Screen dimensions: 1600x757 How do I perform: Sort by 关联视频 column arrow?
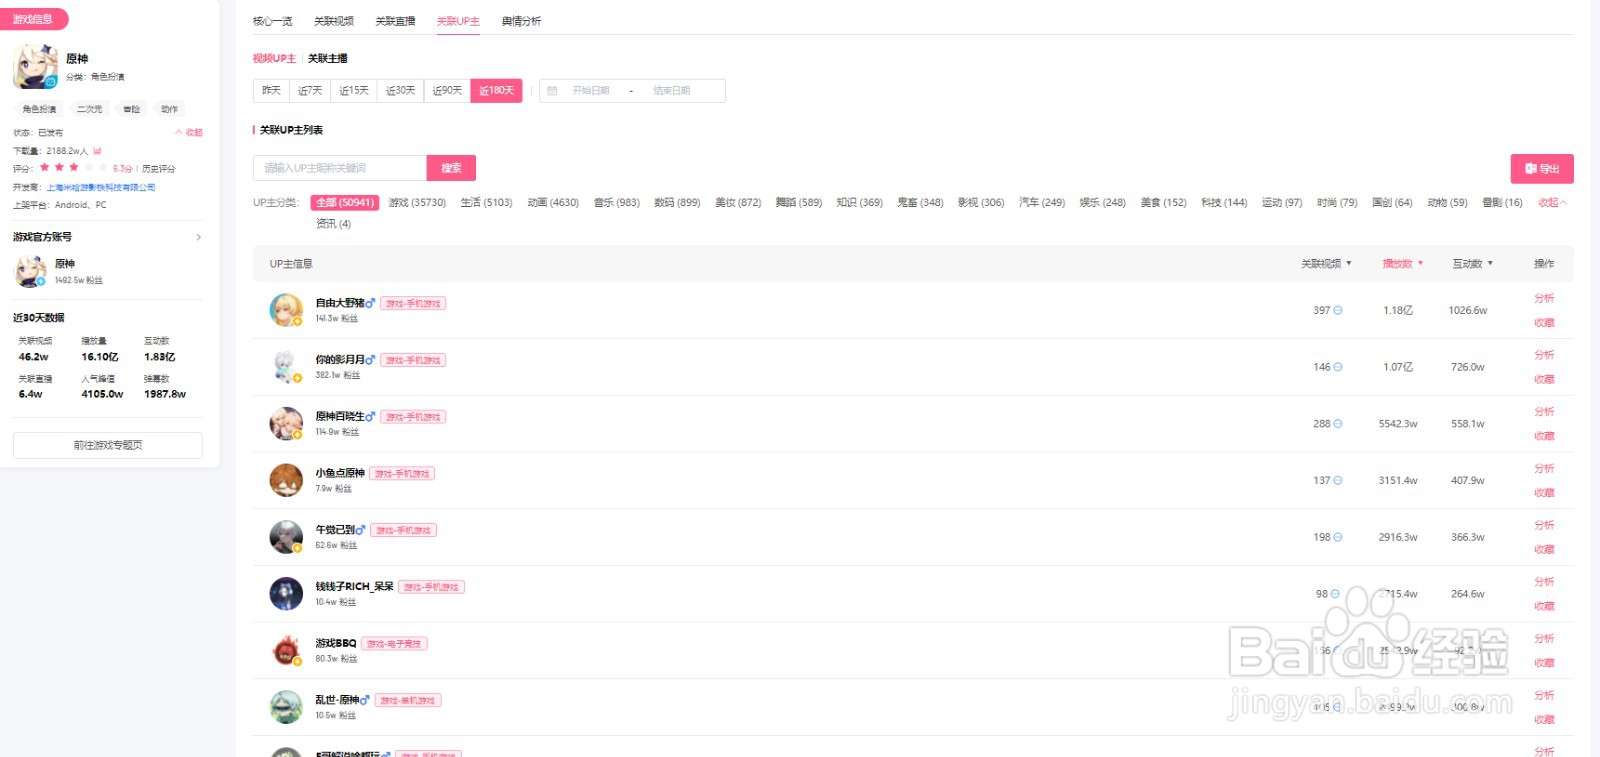click(1349, 263)
